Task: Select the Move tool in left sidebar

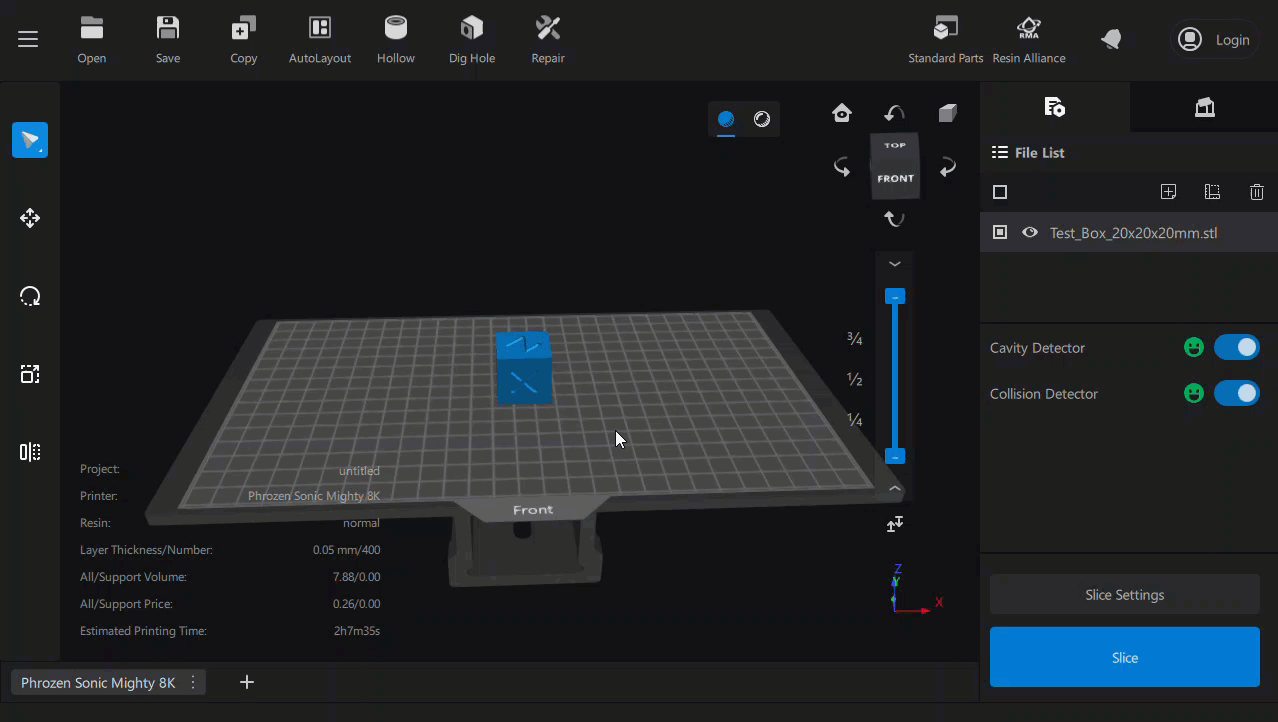Action: click(x=30, y=218)
